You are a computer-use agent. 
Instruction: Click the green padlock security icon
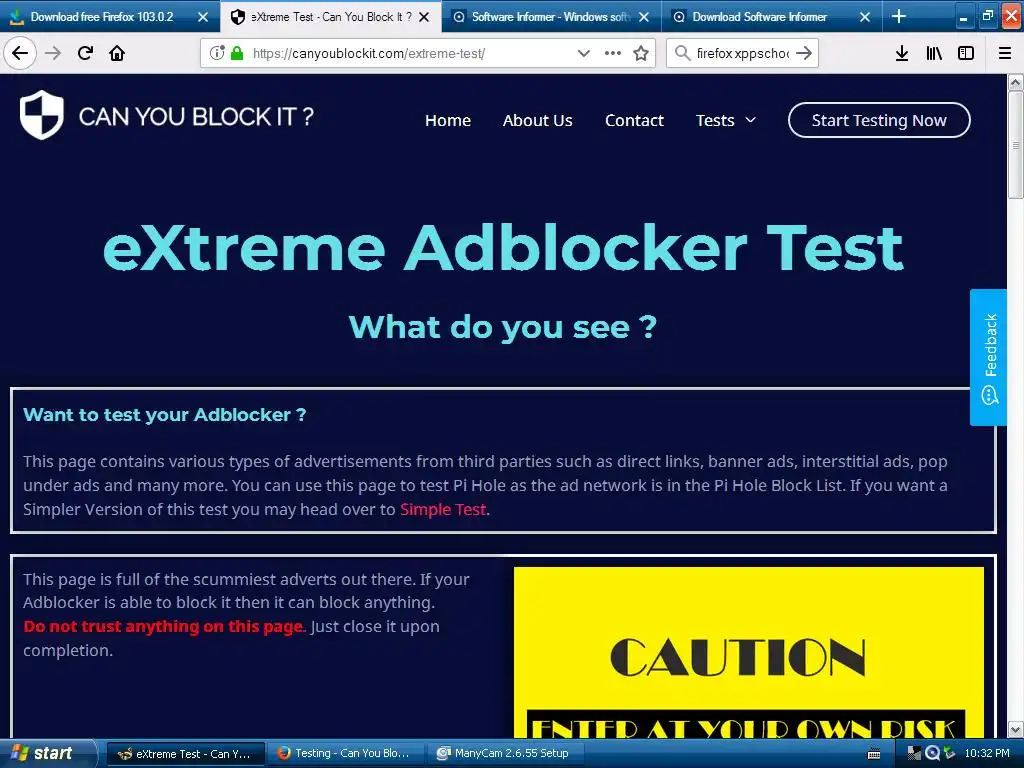237,53
